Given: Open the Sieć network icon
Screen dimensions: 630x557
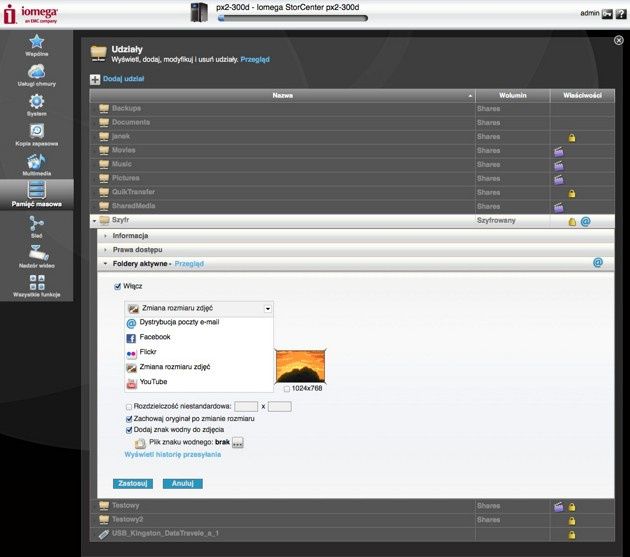Looking at the screenshot, I should [x=37, y=223].
